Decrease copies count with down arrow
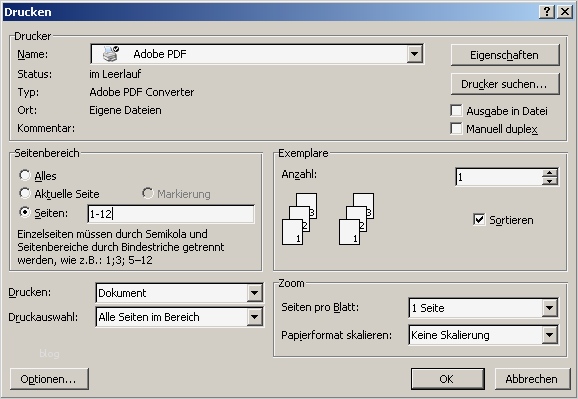The height and width of the screenshot is (399, 578). pos(550,181)
